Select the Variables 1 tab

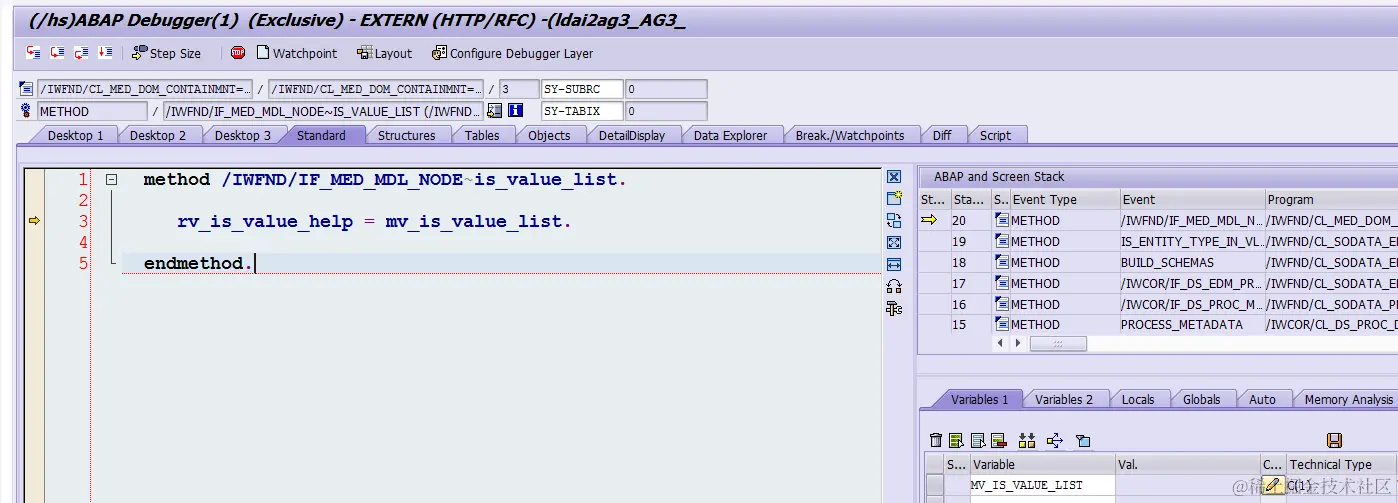[979, 399]
